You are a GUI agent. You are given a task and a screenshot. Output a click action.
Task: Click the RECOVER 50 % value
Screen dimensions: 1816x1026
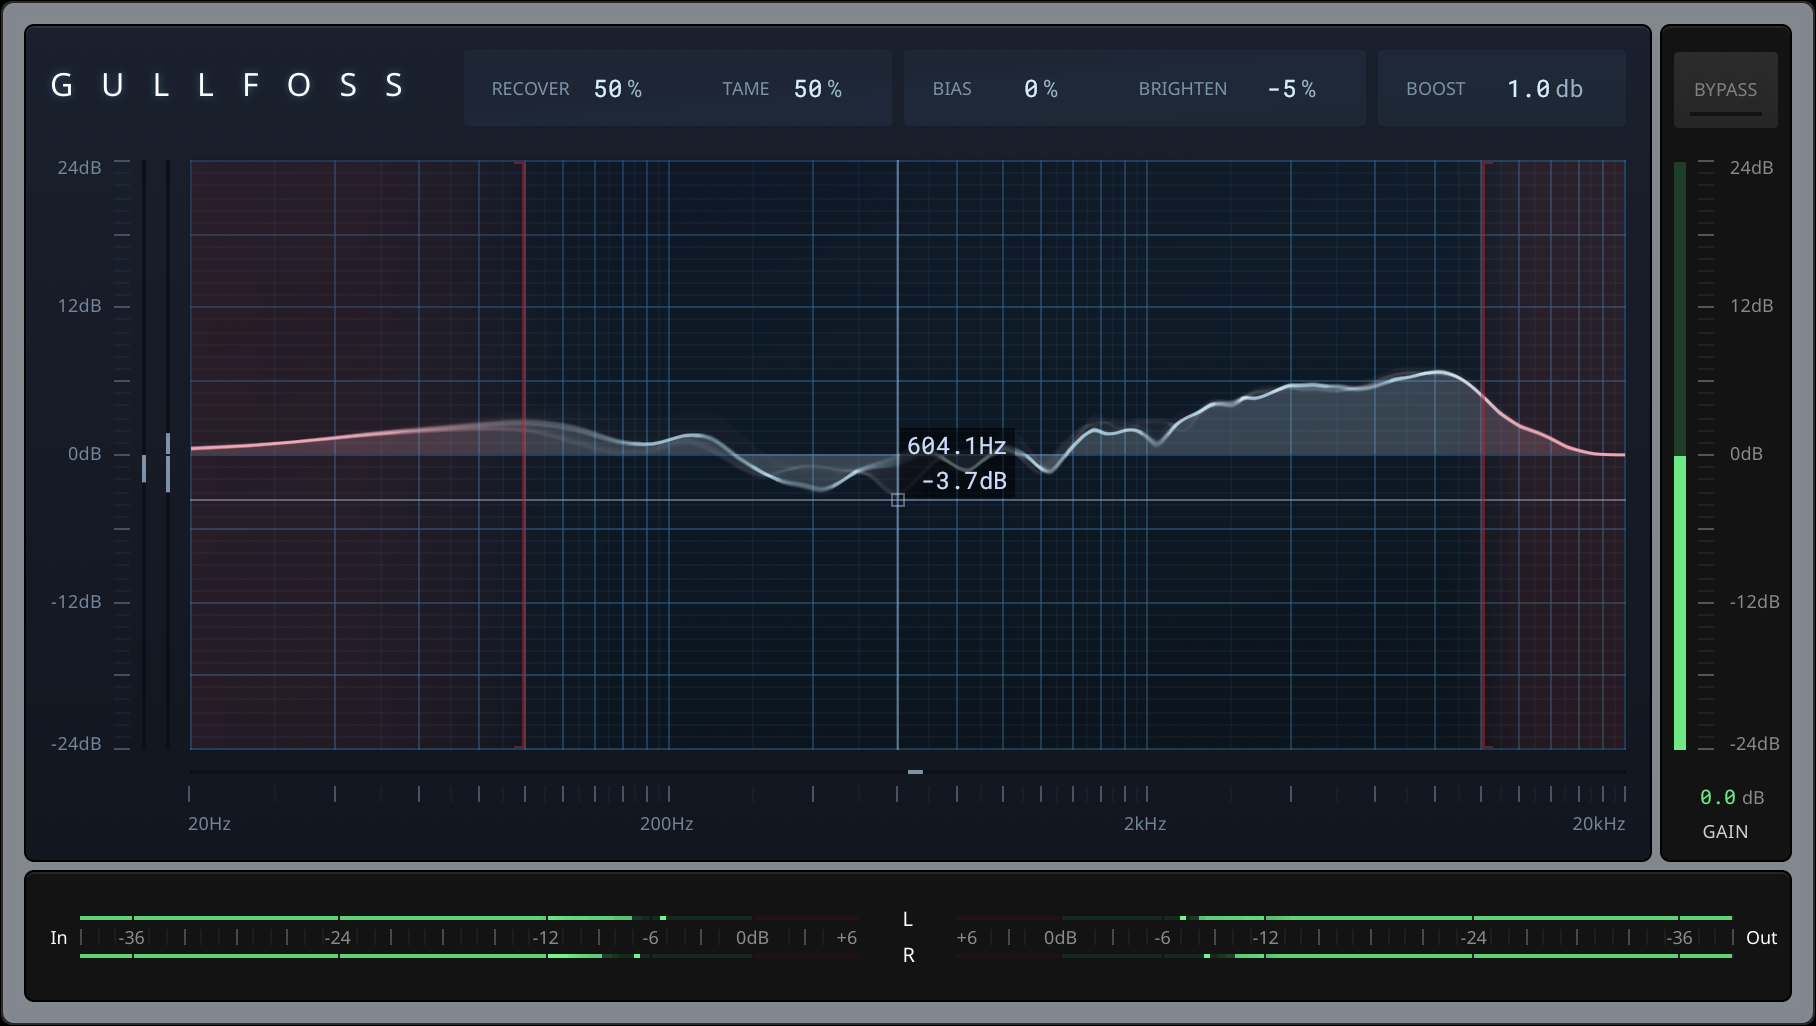coord(618,89)
